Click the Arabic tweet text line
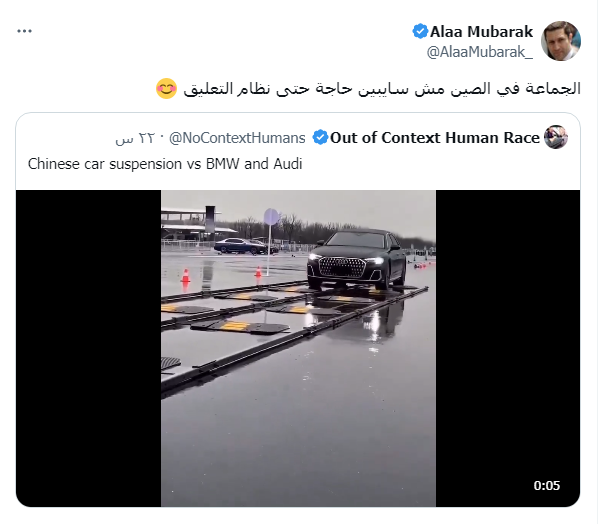Image resolution: width=603 pixels, height=524 pixels. click(x=381, y=88)
